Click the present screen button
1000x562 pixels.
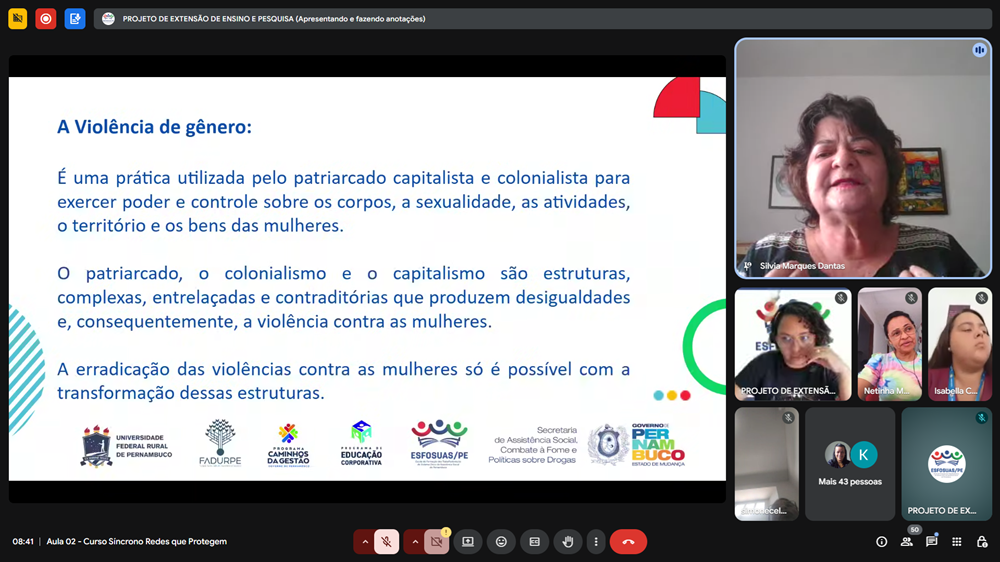[x=467, y=542]
